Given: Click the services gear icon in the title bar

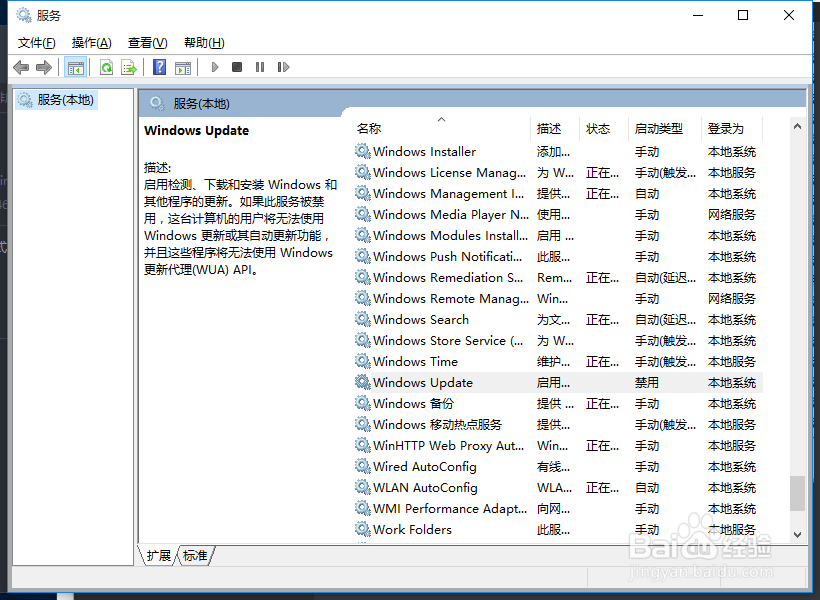Looking at the screenshot, I should click(24, 15).
